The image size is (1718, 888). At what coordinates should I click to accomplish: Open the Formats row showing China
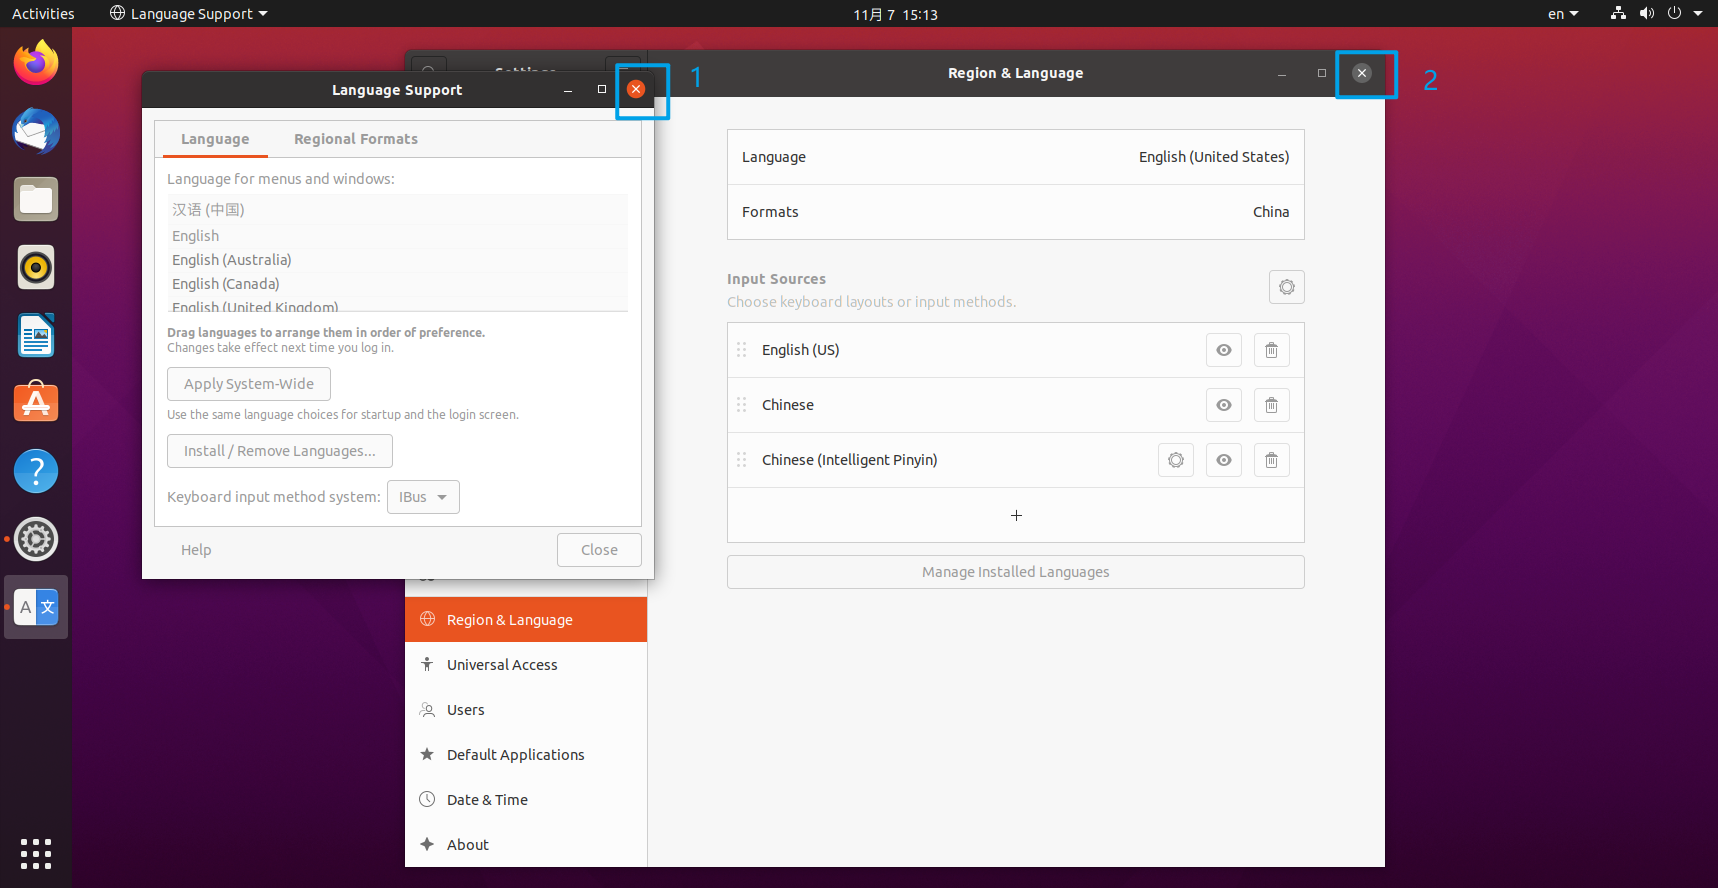1016,212
